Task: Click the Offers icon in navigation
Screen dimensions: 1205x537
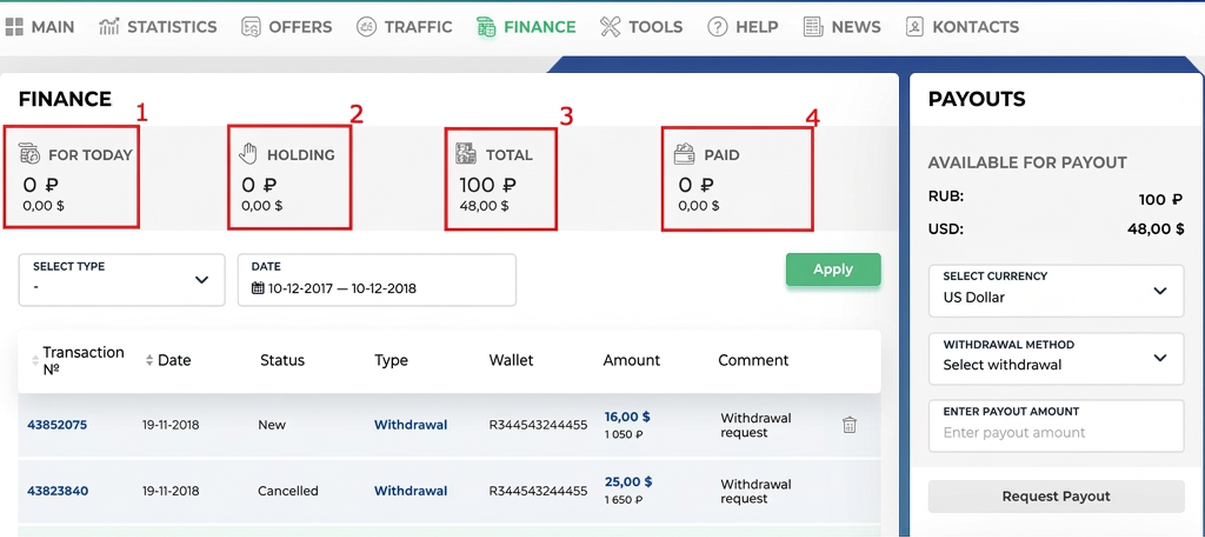Action: pyautogui.click(x=251, y=27)
